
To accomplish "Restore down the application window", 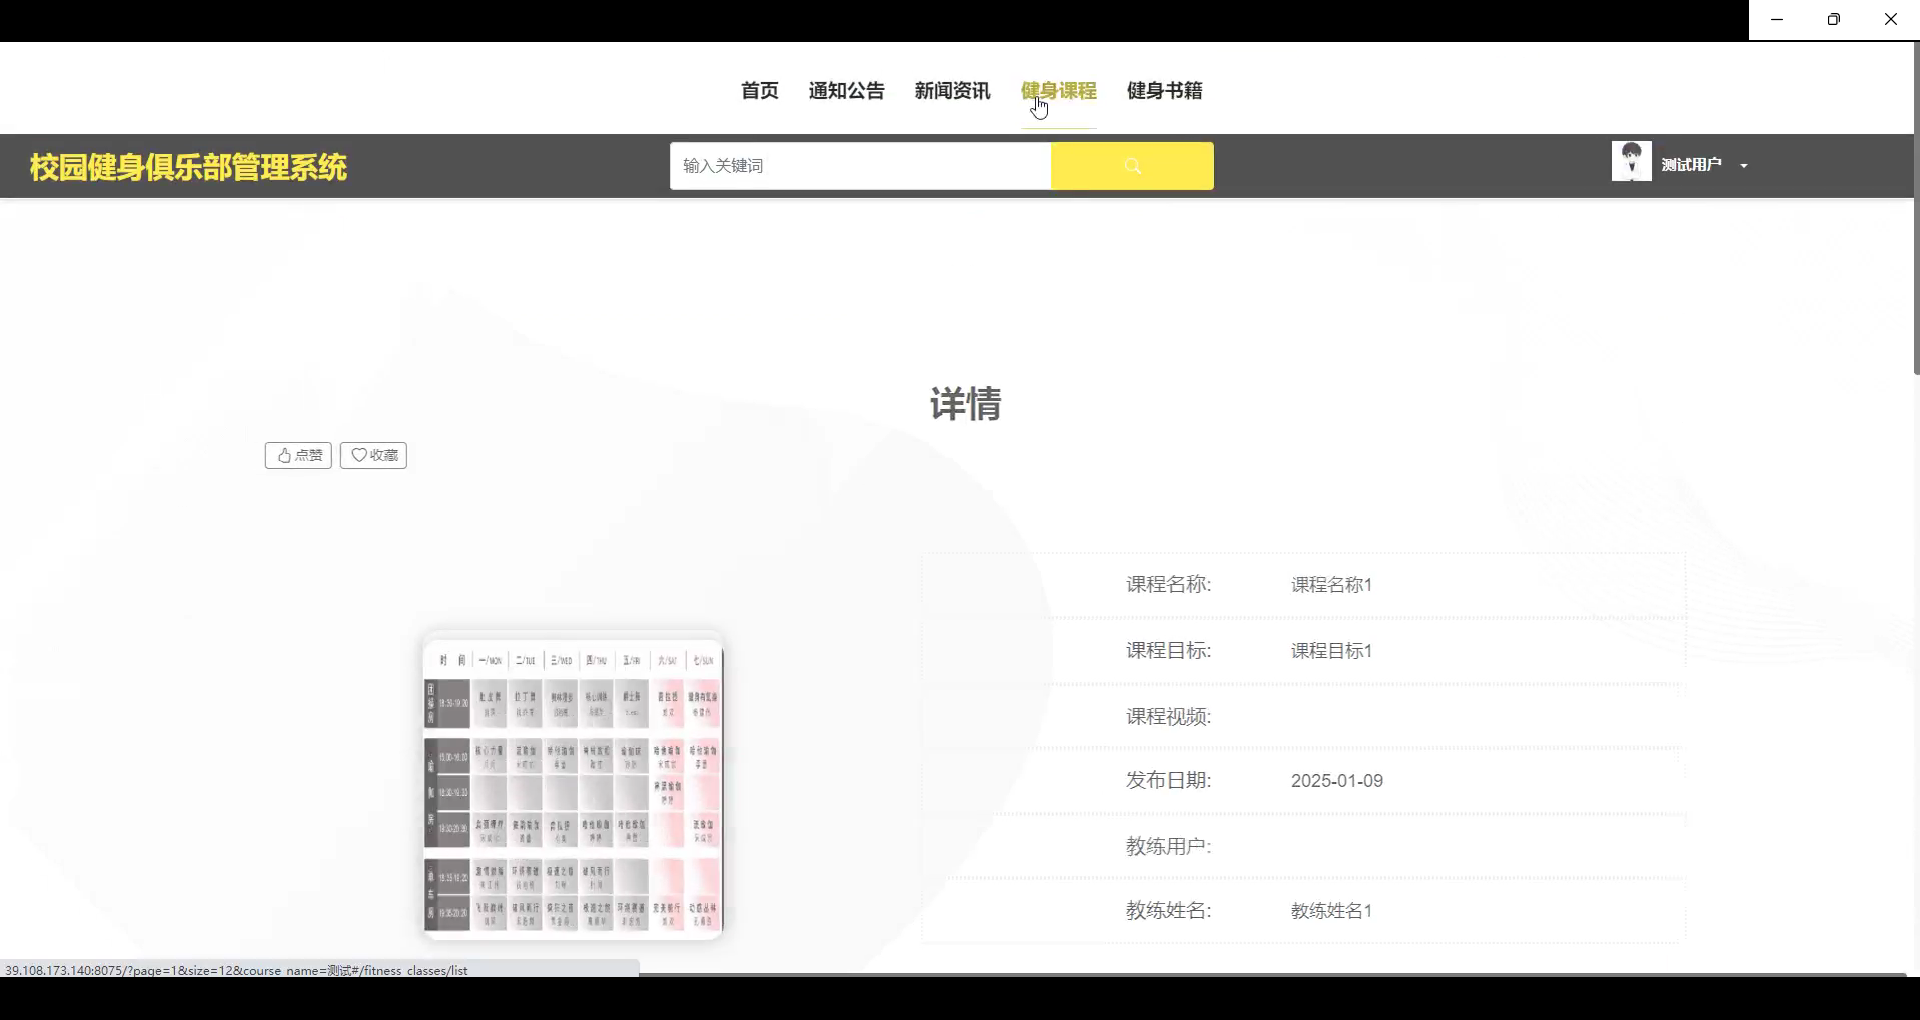I will click(x=1834, y=19).
